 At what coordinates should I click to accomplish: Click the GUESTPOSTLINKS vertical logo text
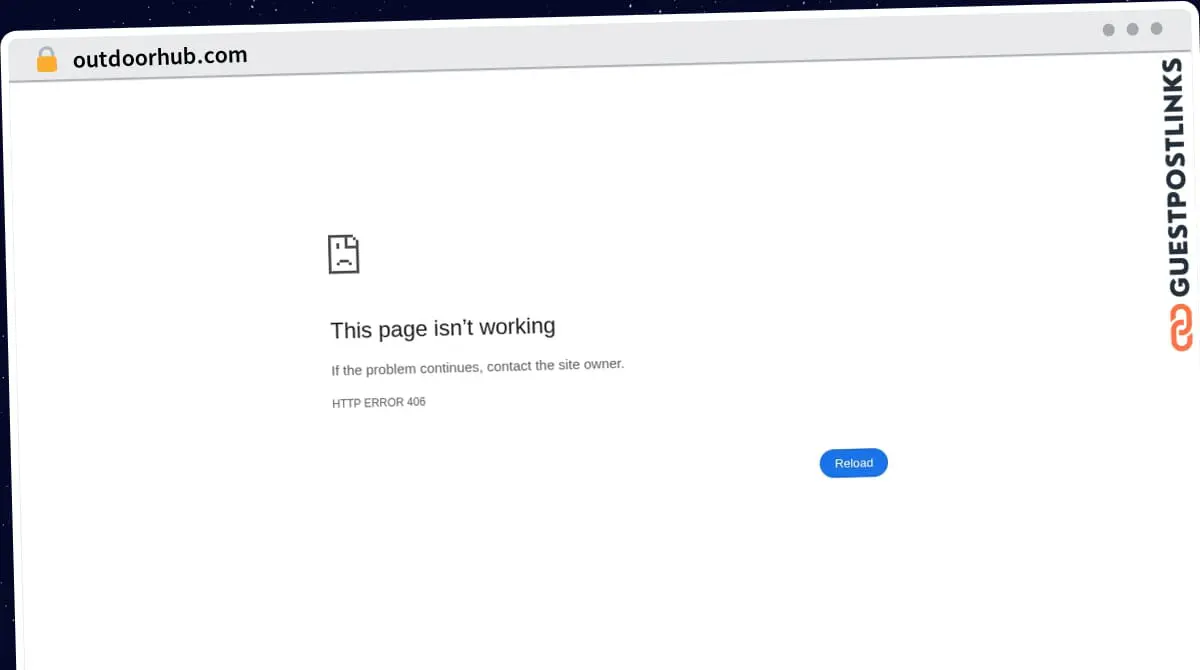point(1179,177)
